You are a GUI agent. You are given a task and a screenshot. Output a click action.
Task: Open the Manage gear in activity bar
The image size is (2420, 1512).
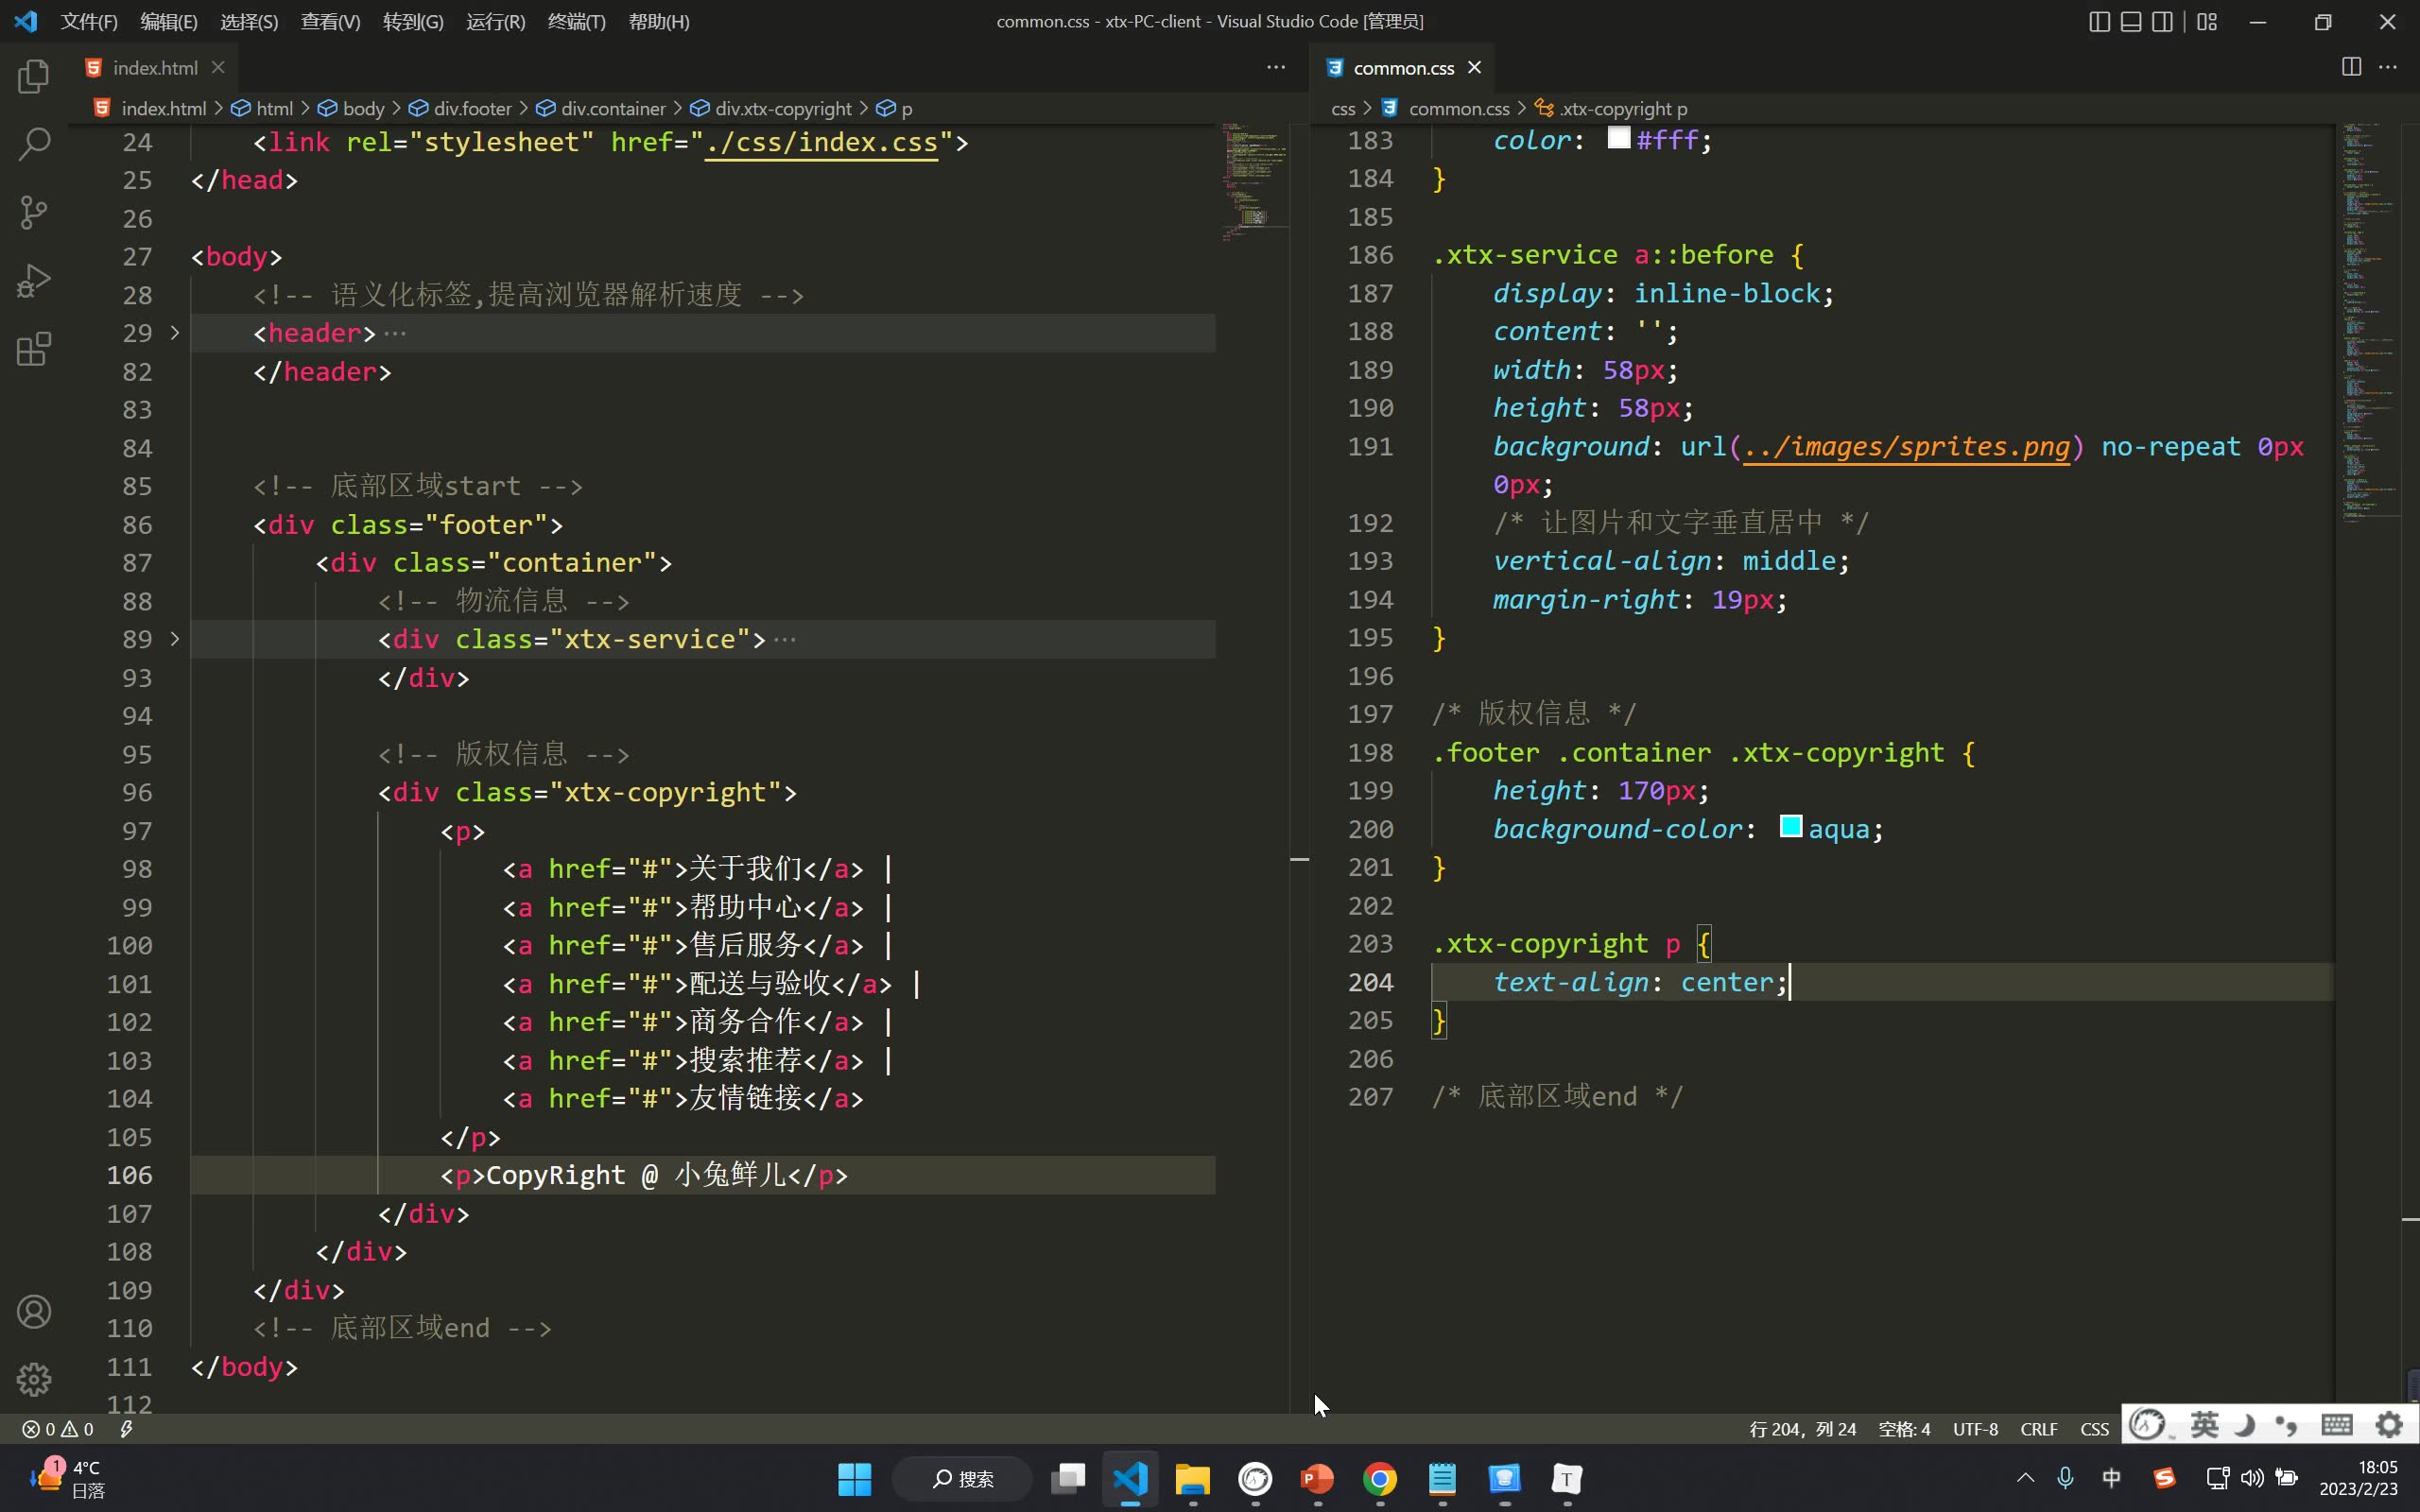click(34, 1379)
